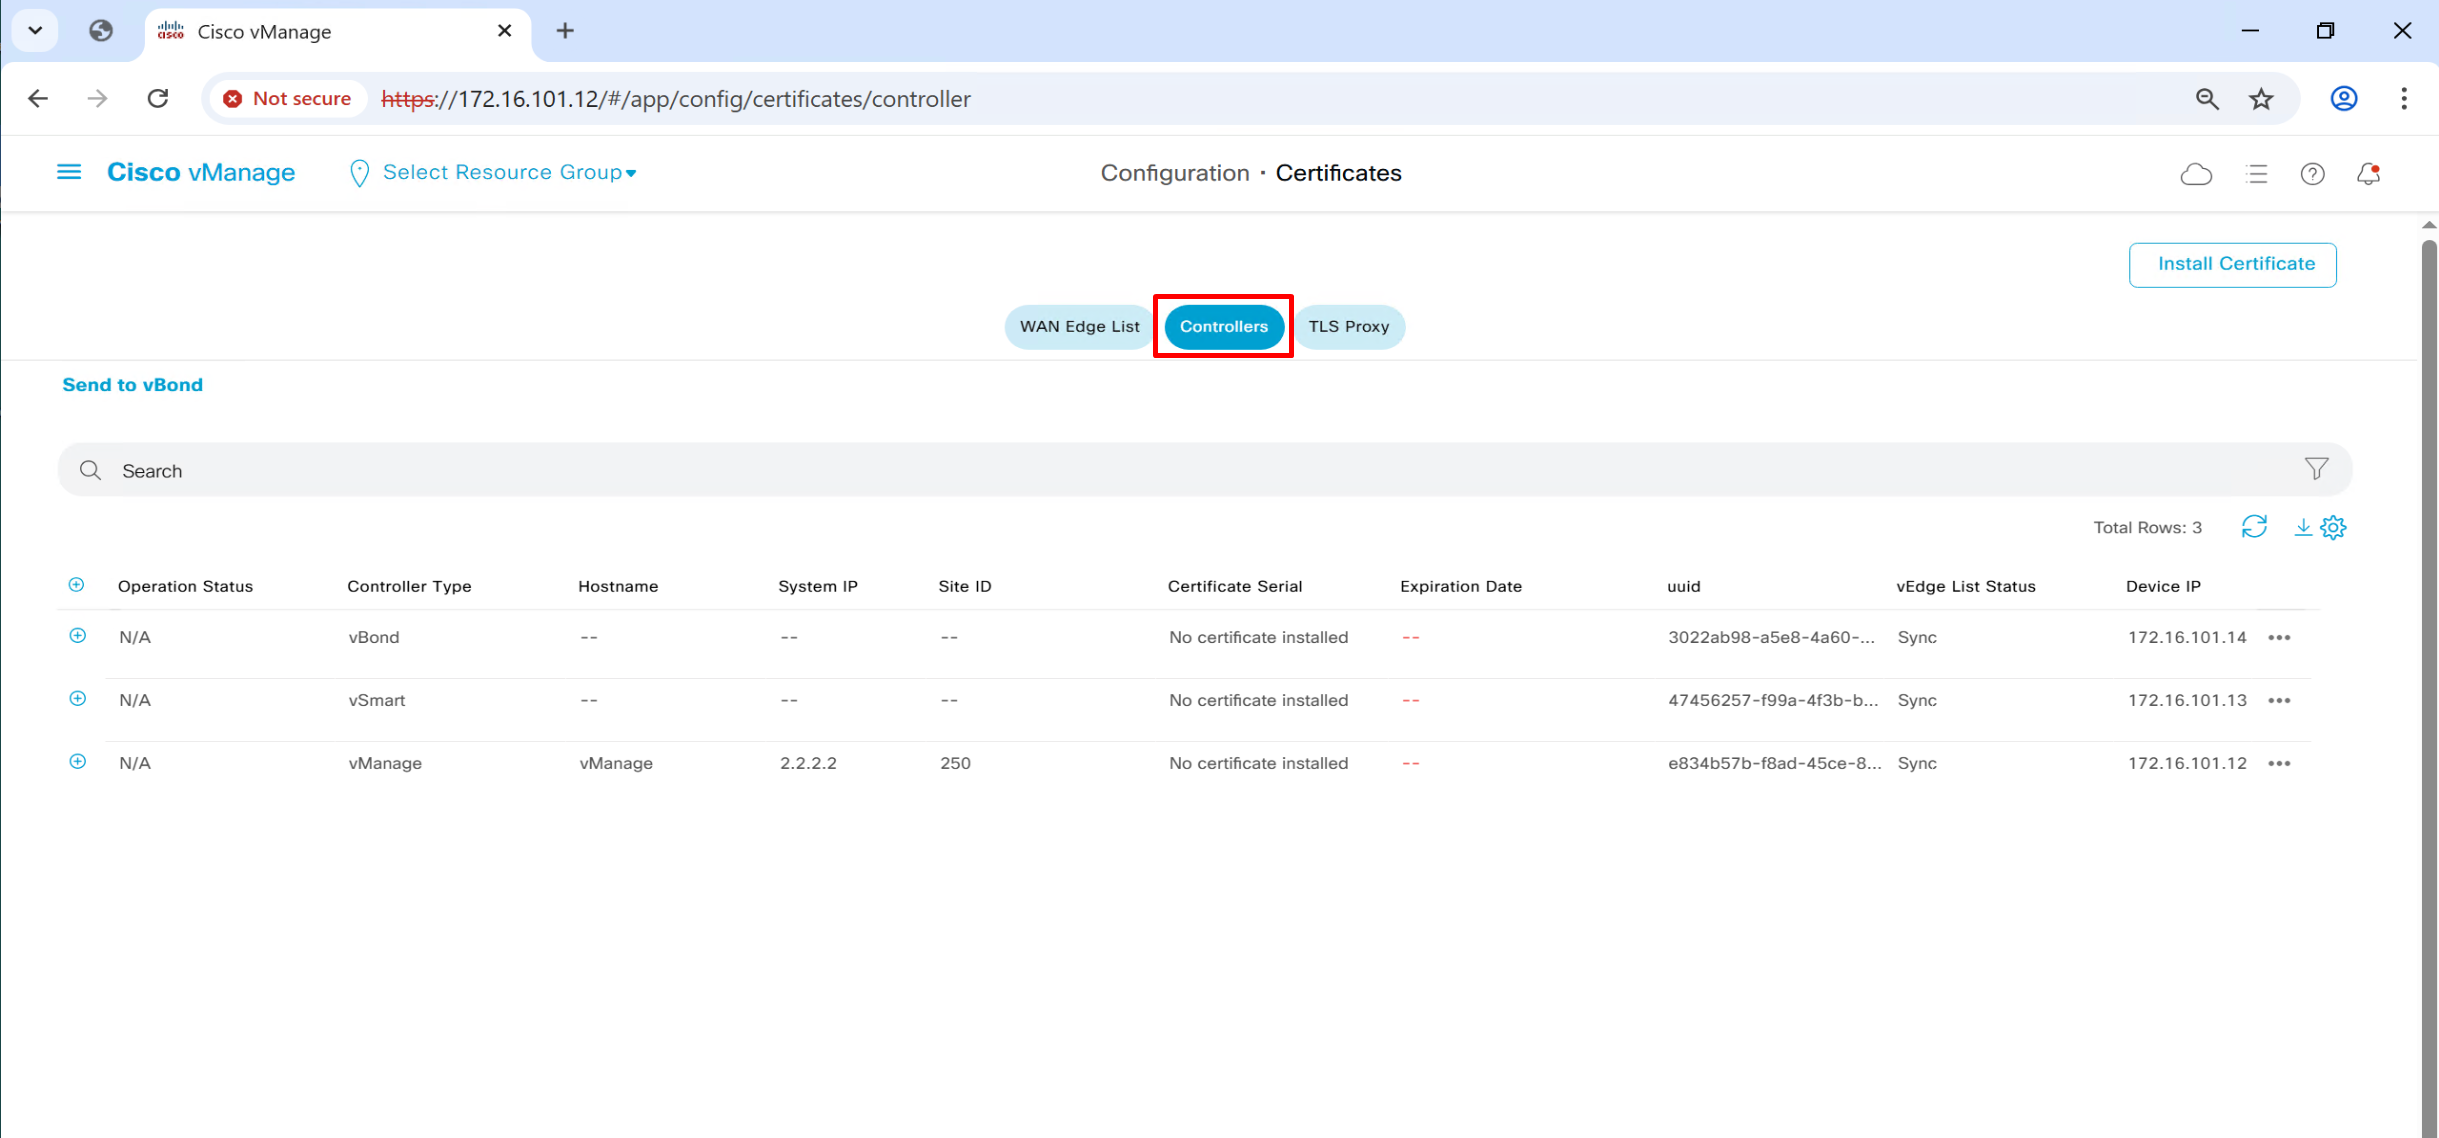Switch to TLS Proxy tab
Viewport: 2439px width, 1138px height.
tap(1348, 327)
